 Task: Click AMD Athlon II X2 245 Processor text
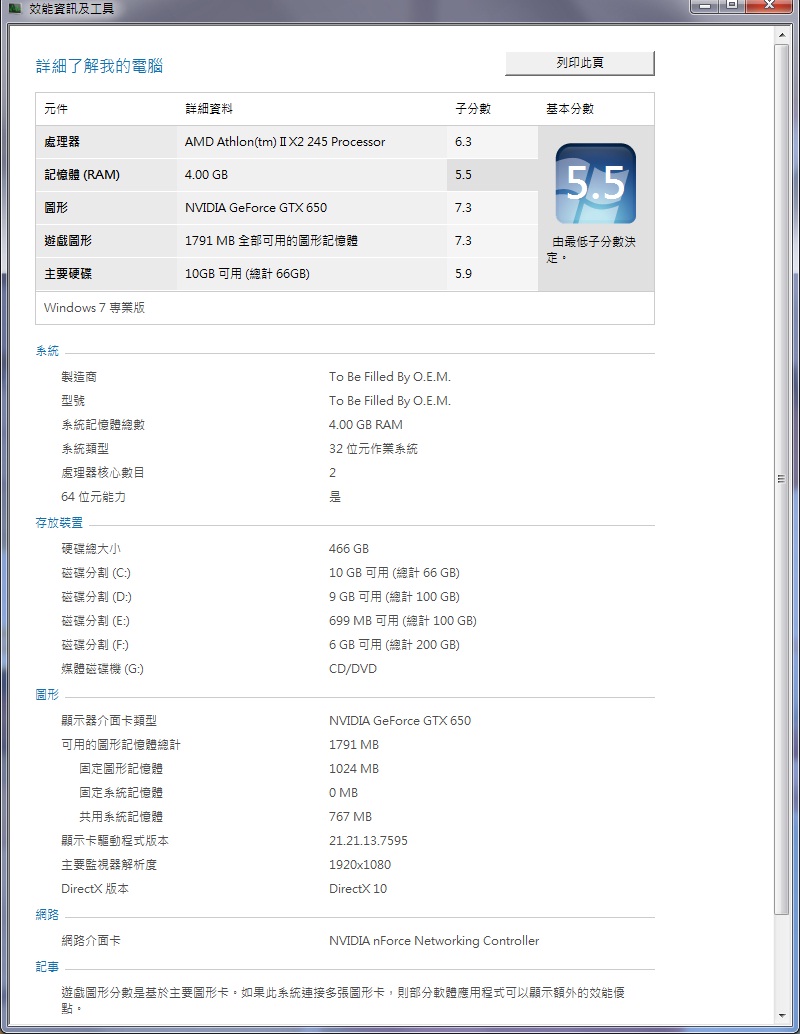[x=285, y=142]
